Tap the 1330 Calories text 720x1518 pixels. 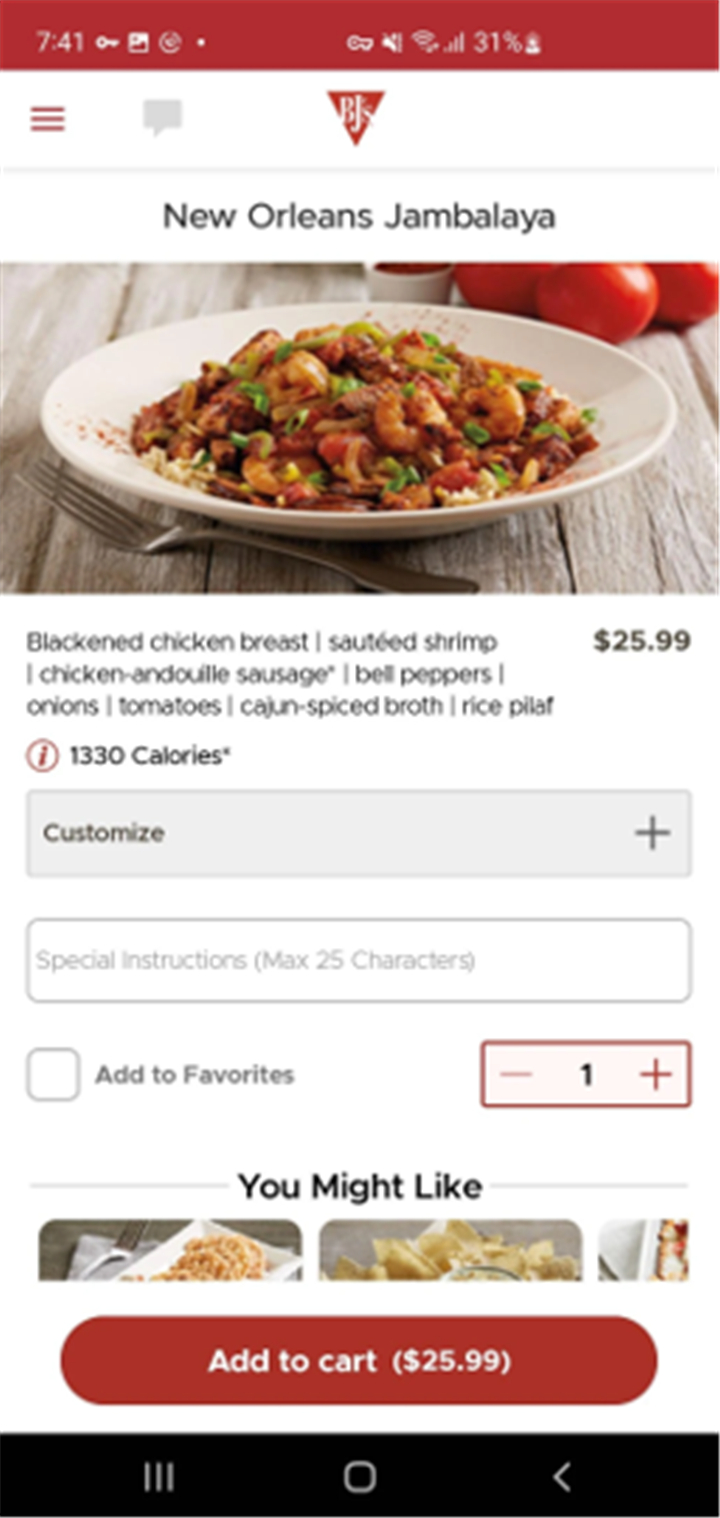click(150, 757)
